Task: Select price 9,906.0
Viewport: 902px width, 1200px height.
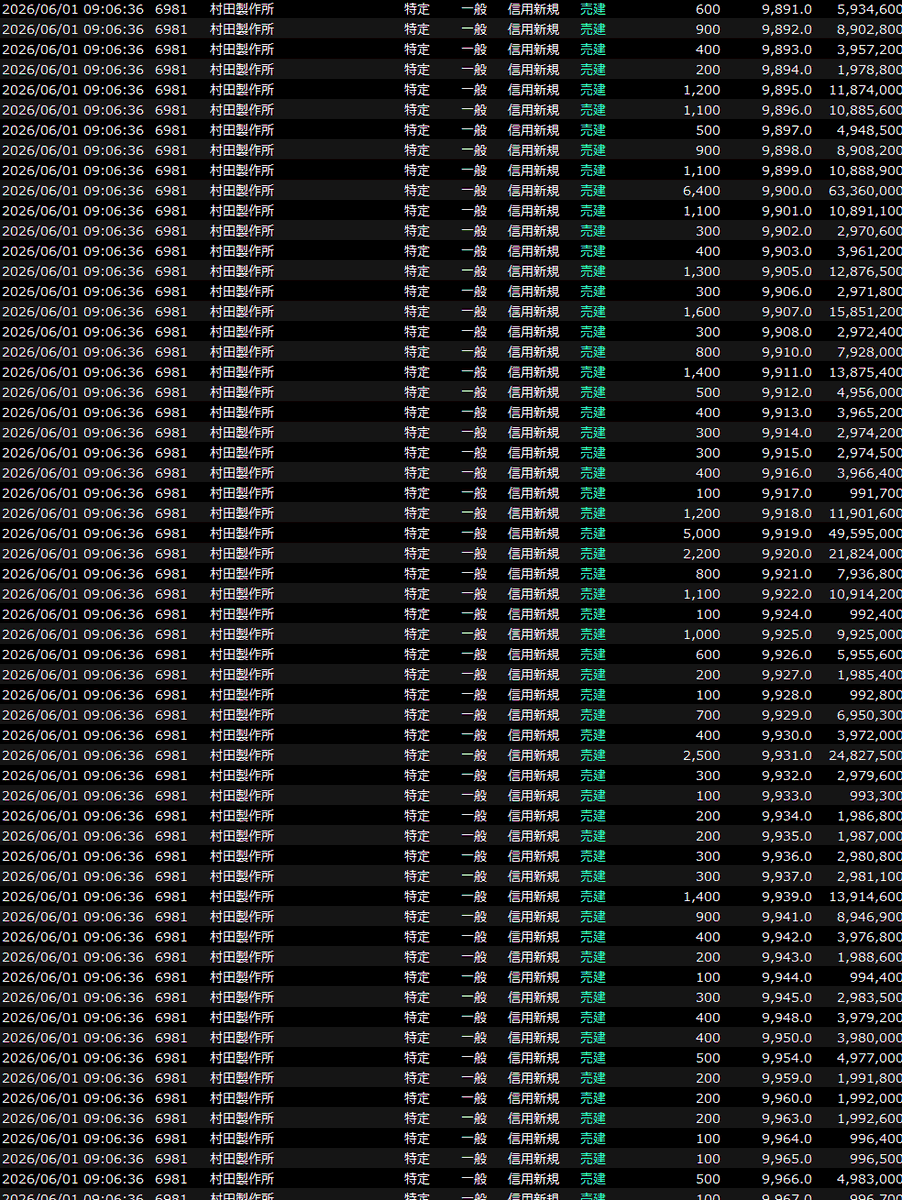Action: pyautogui.click(x=786, y=291)
